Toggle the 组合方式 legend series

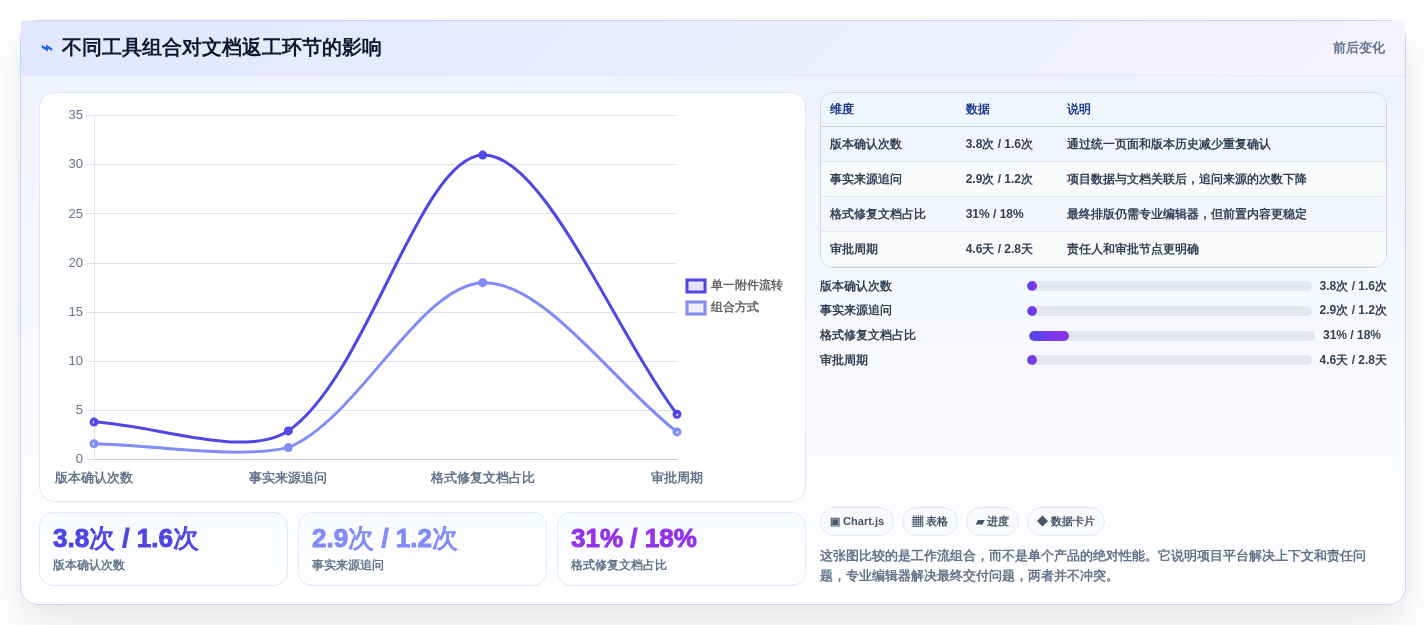722,308
